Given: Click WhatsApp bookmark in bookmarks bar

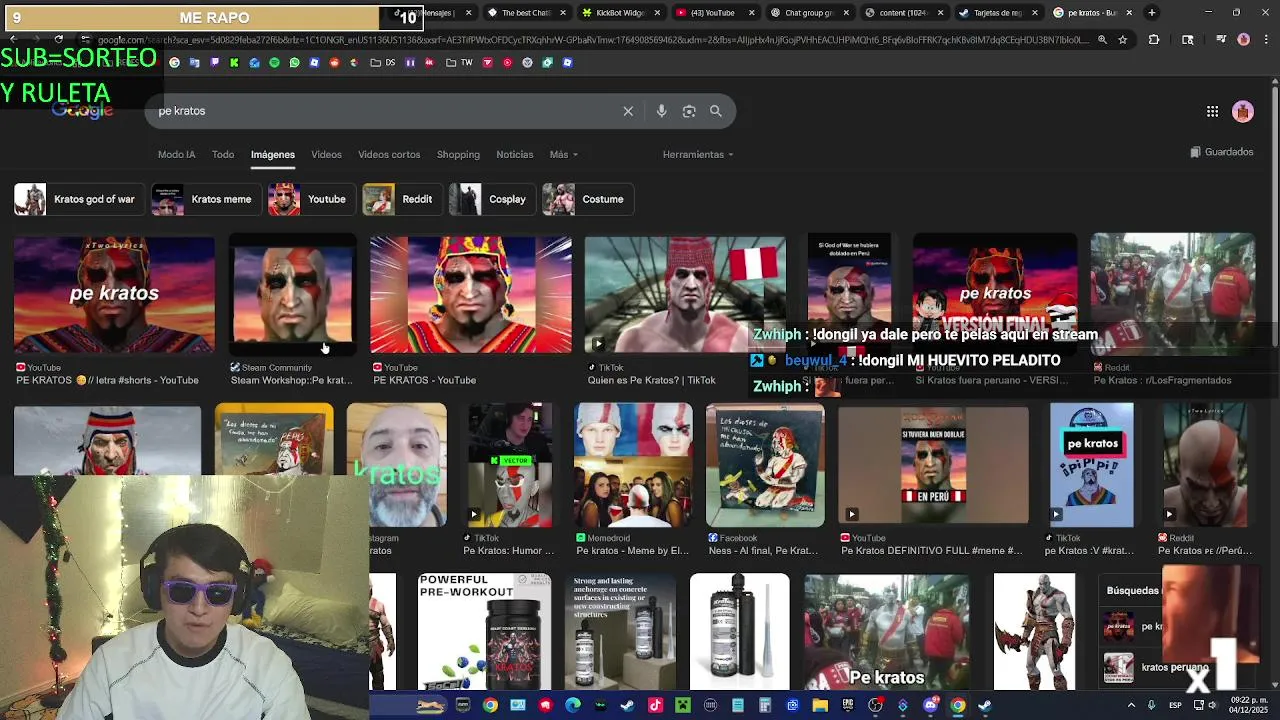Looking at the screenshot, I should click(294, 62).
